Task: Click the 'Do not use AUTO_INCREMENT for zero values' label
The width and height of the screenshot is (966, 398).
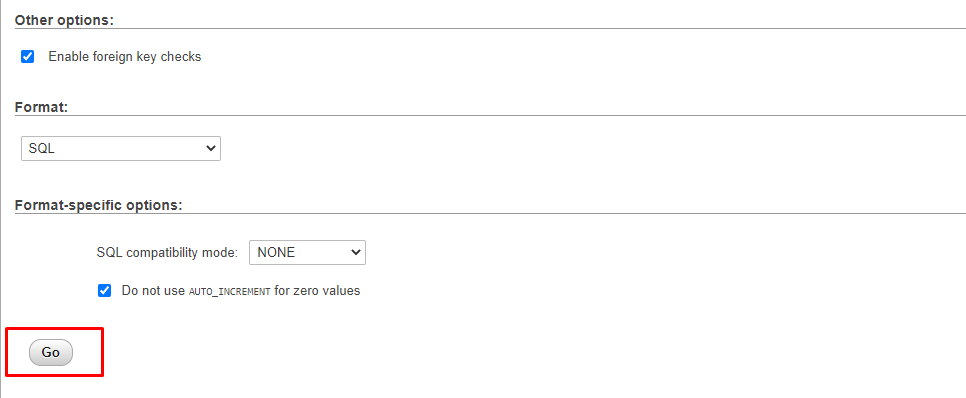Action: 241,290
